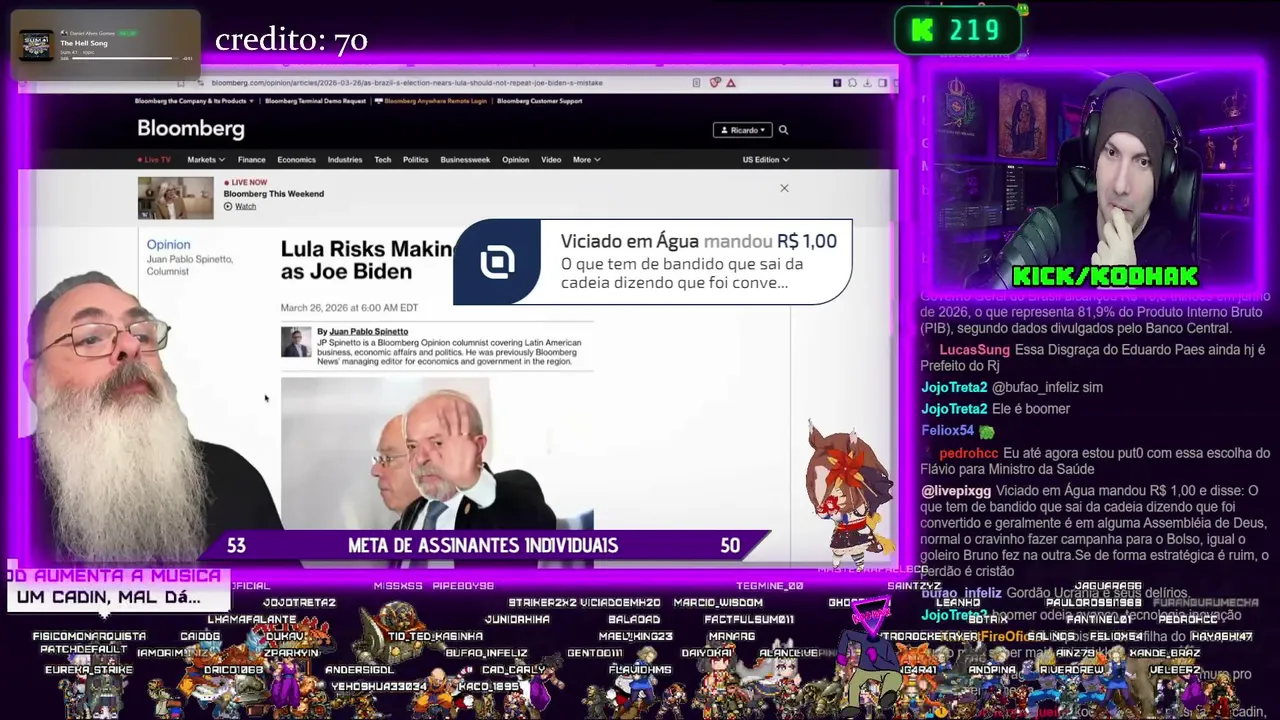Expand the More menu in Bloomberg nav
This screenshot has height=720, width=1280.
586,160
